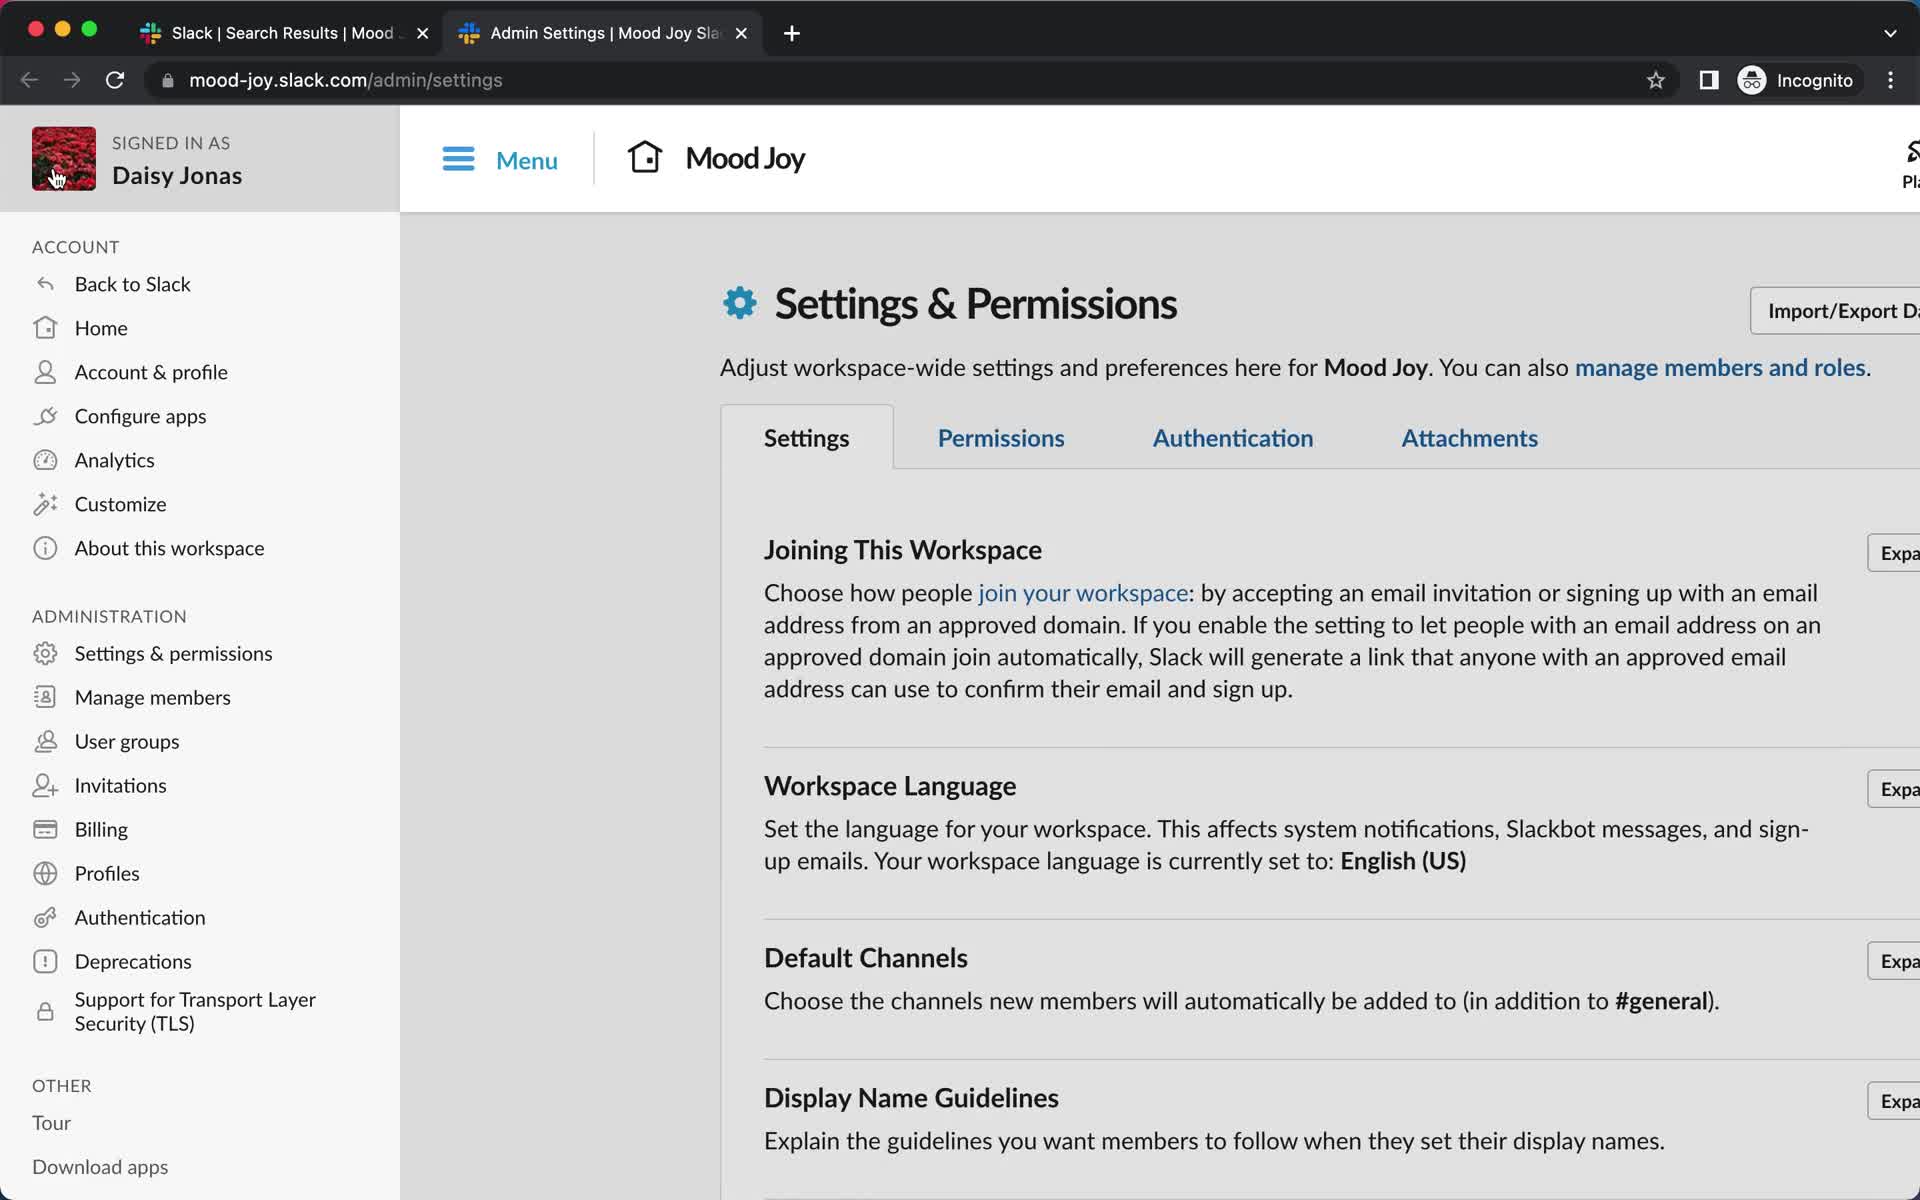
Task: Click the Customize icon
Action: coord(46,503)
